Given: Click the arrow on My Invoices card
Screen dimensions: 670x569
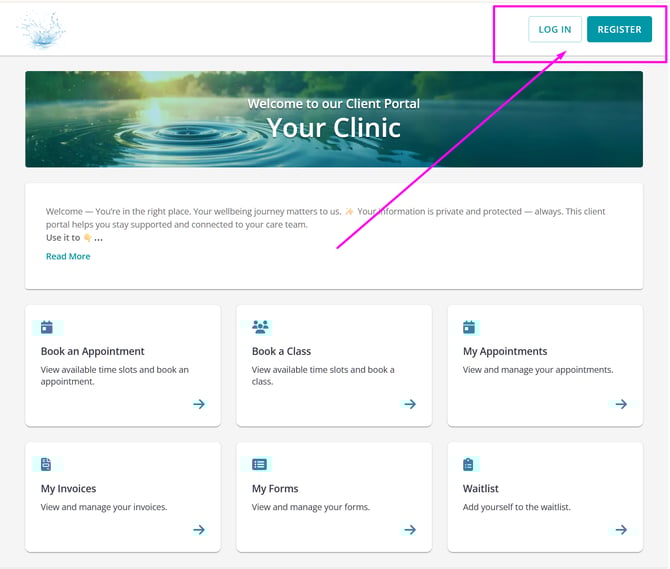Looking at the screenshot, I should point(199,530).
